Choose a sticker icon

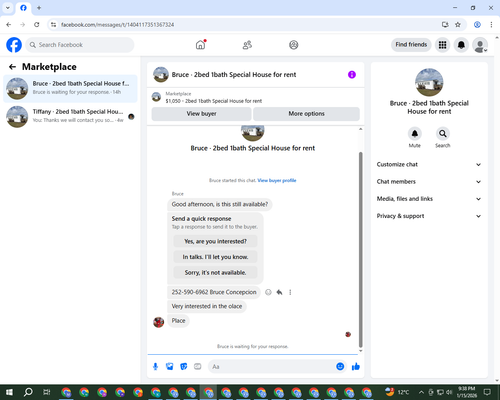click(x=184, y=367)
